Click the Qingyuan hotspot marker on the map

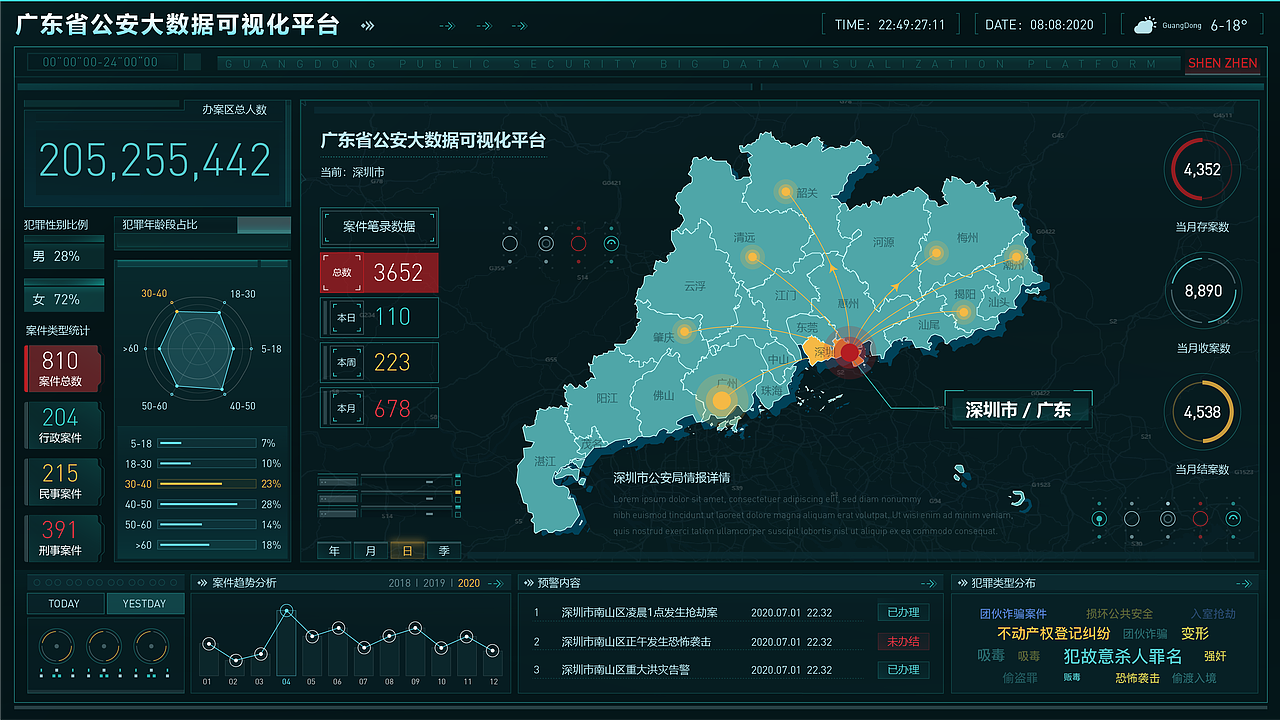coord(752,257)
